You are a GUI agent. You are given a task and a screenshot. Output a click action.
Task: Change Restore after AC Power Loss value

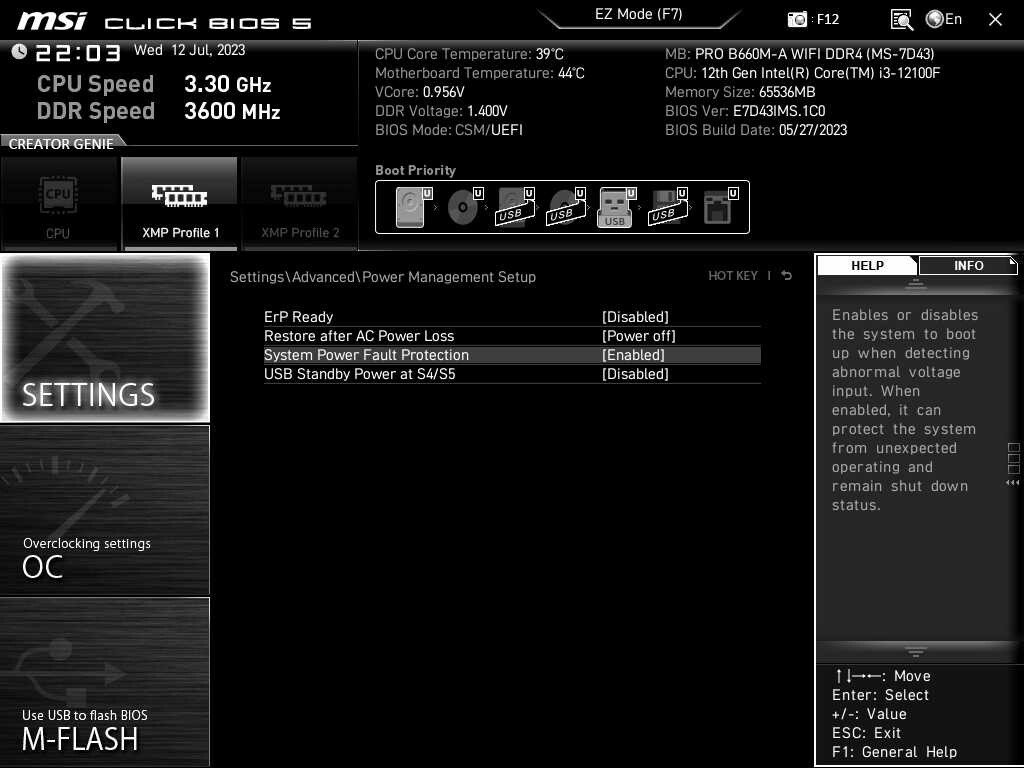click(639, 336)
